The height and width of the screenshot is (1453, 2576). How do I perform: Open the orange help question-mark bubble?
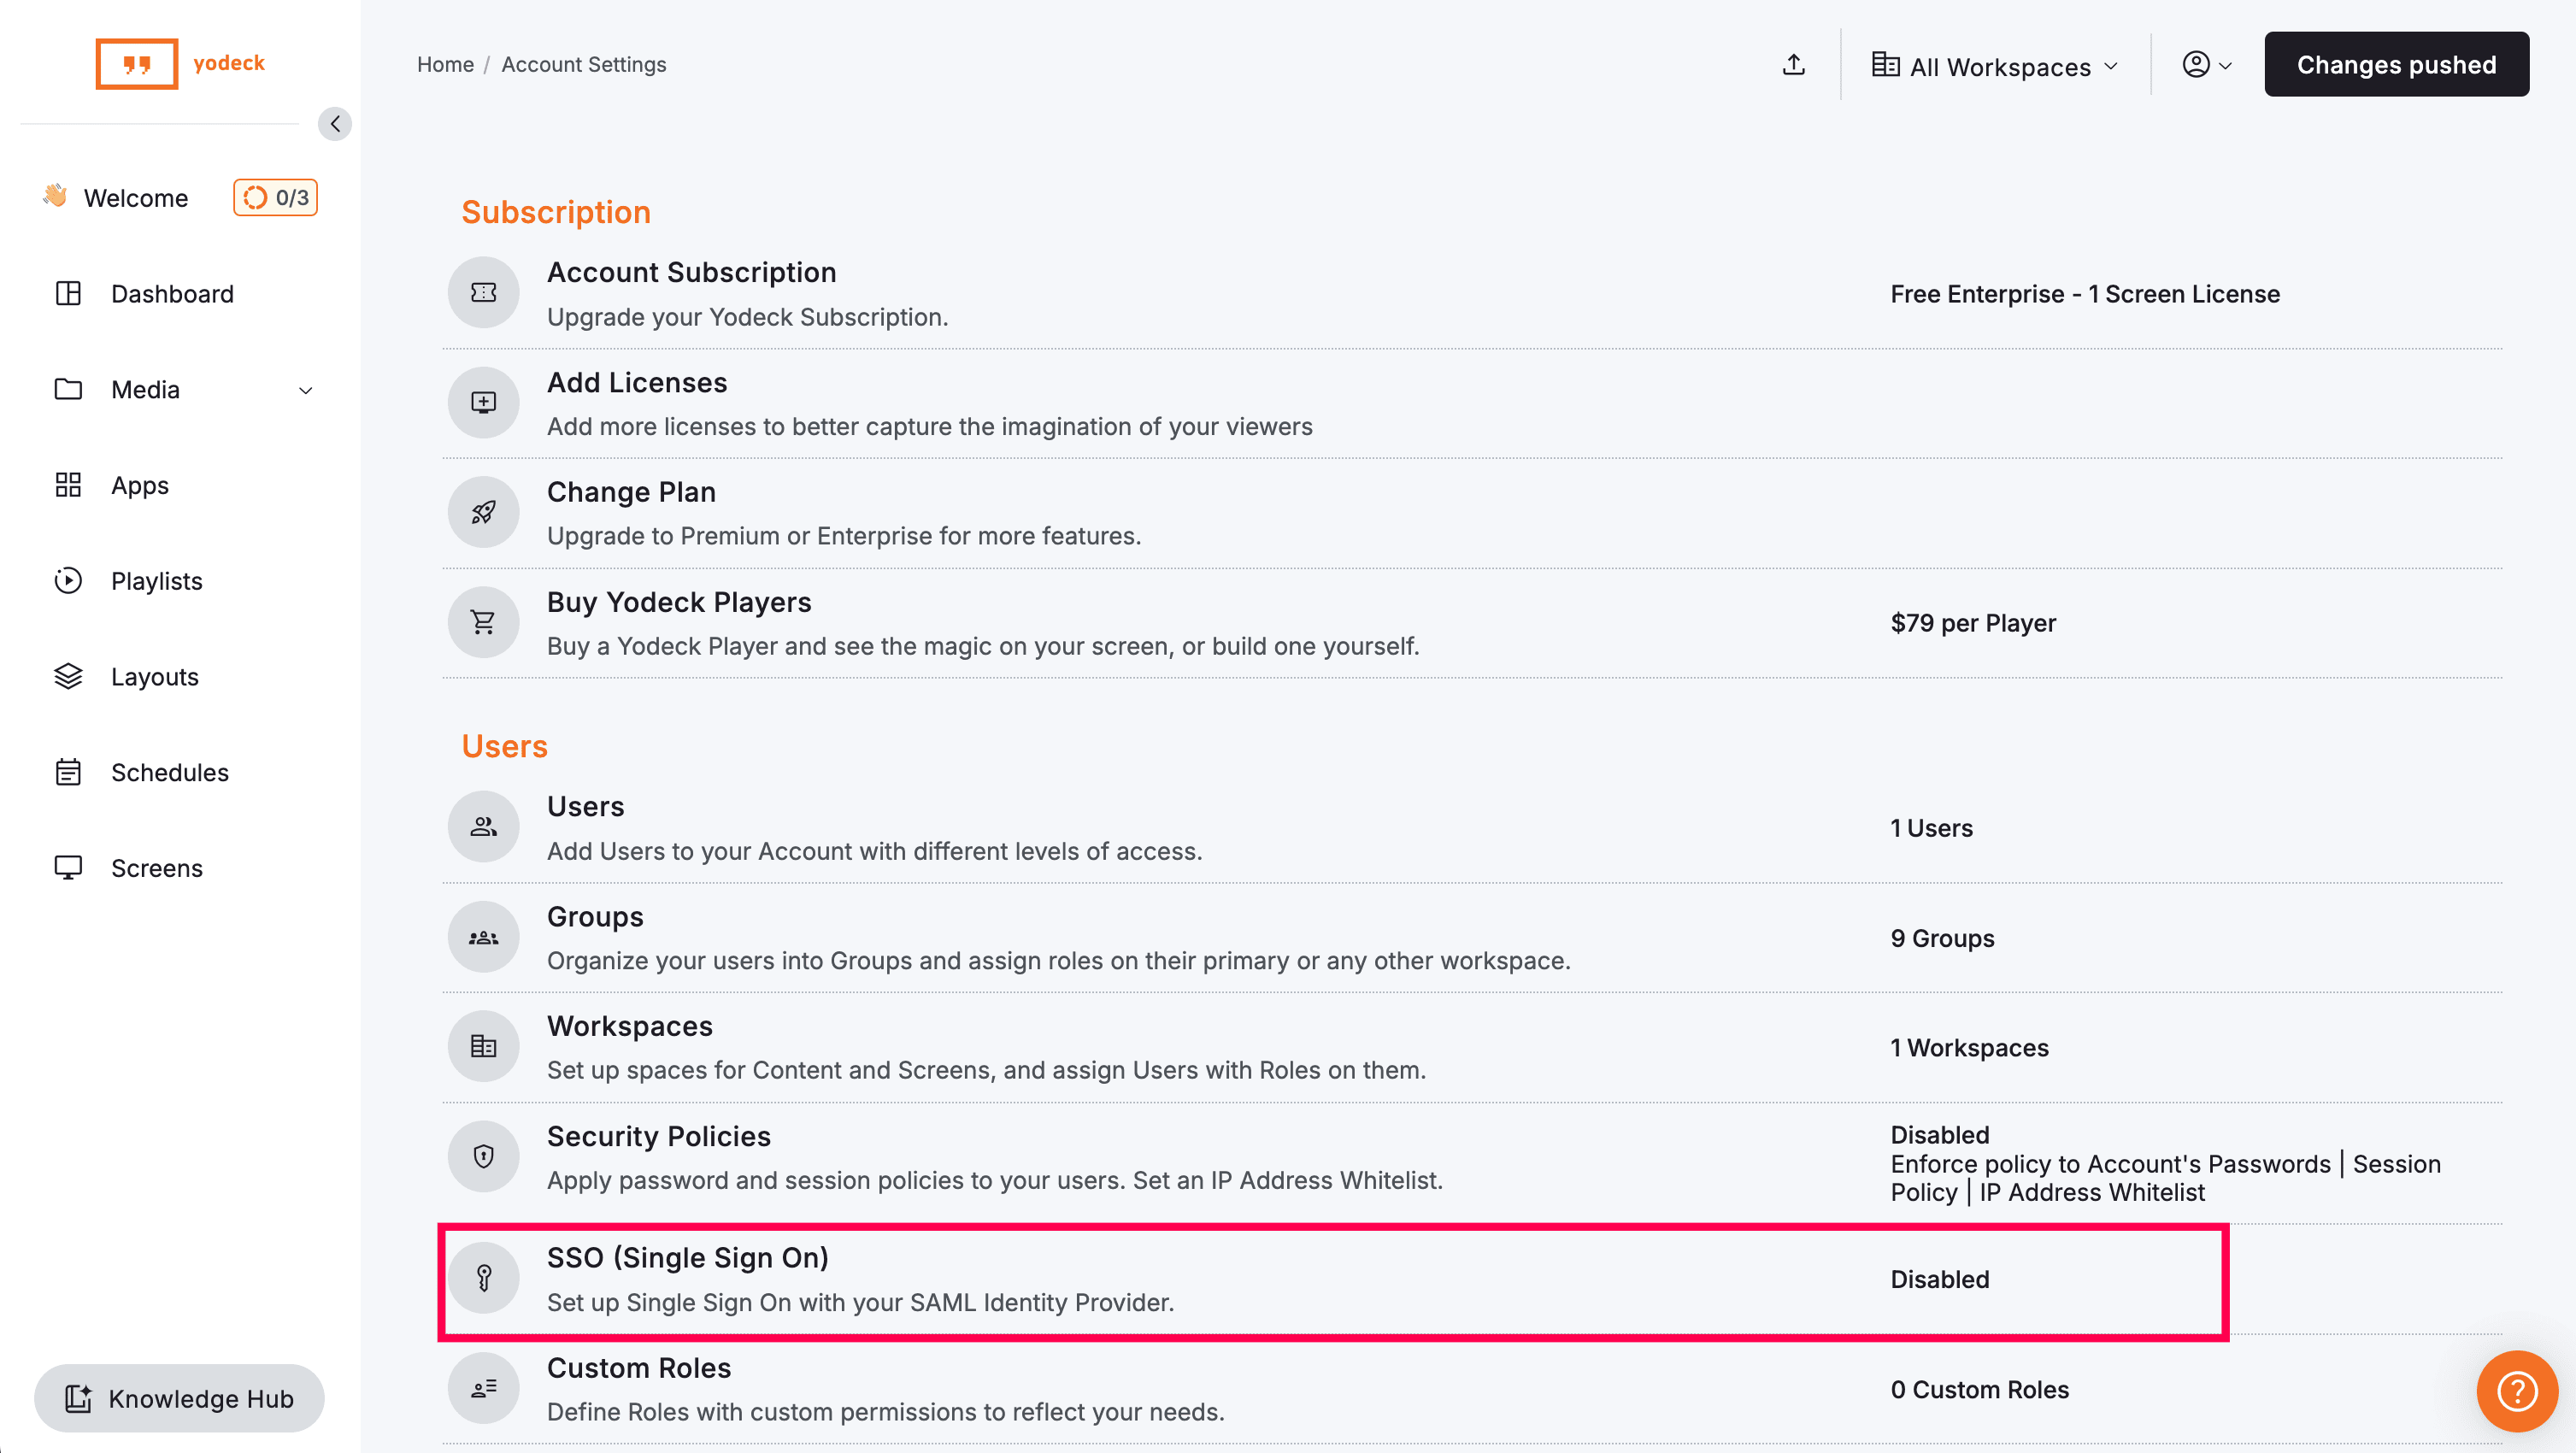coord(2516,1390)
